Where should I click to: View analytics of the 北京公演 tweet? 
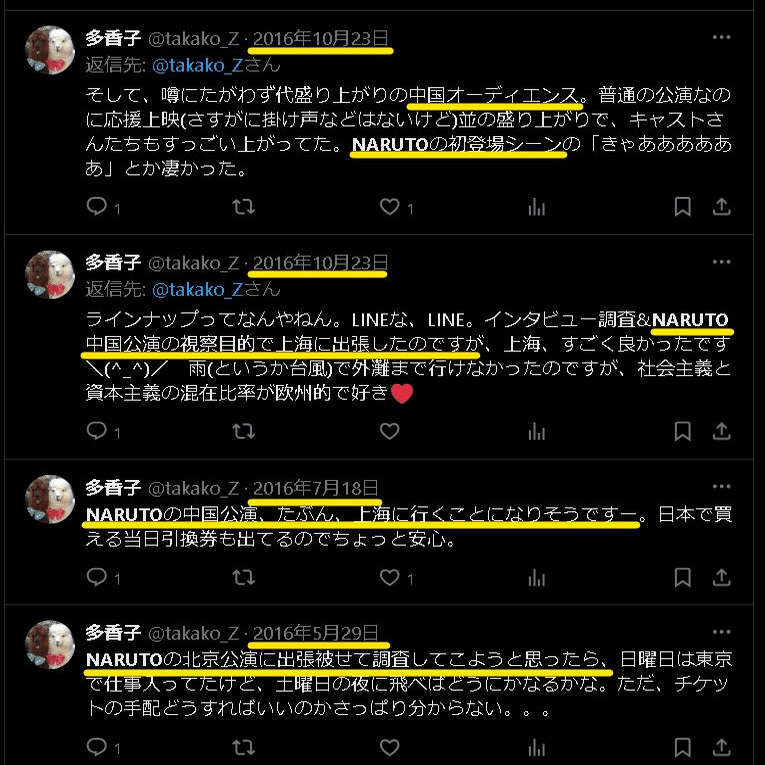tap(536, 747)
